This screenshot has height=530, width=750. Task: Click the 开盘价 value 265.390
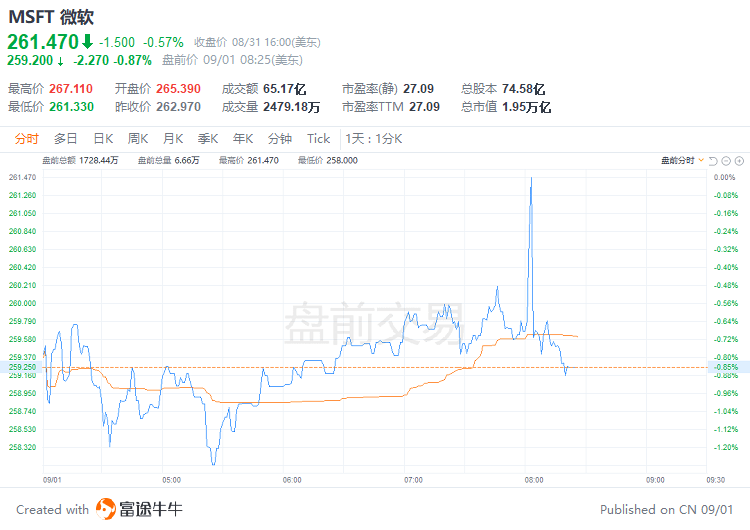point(178,88)
